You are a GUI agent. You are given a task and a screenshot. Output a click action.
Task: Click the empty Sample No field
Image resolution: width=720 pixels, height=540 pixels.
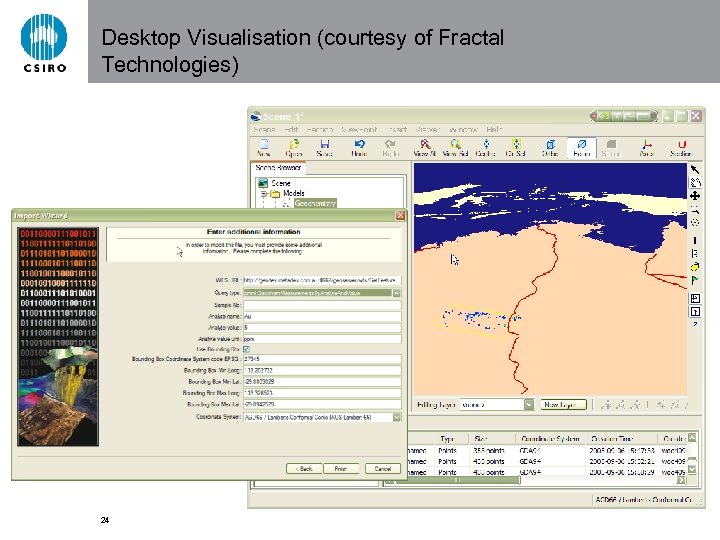pyautogui.click(x=322, y=305)
